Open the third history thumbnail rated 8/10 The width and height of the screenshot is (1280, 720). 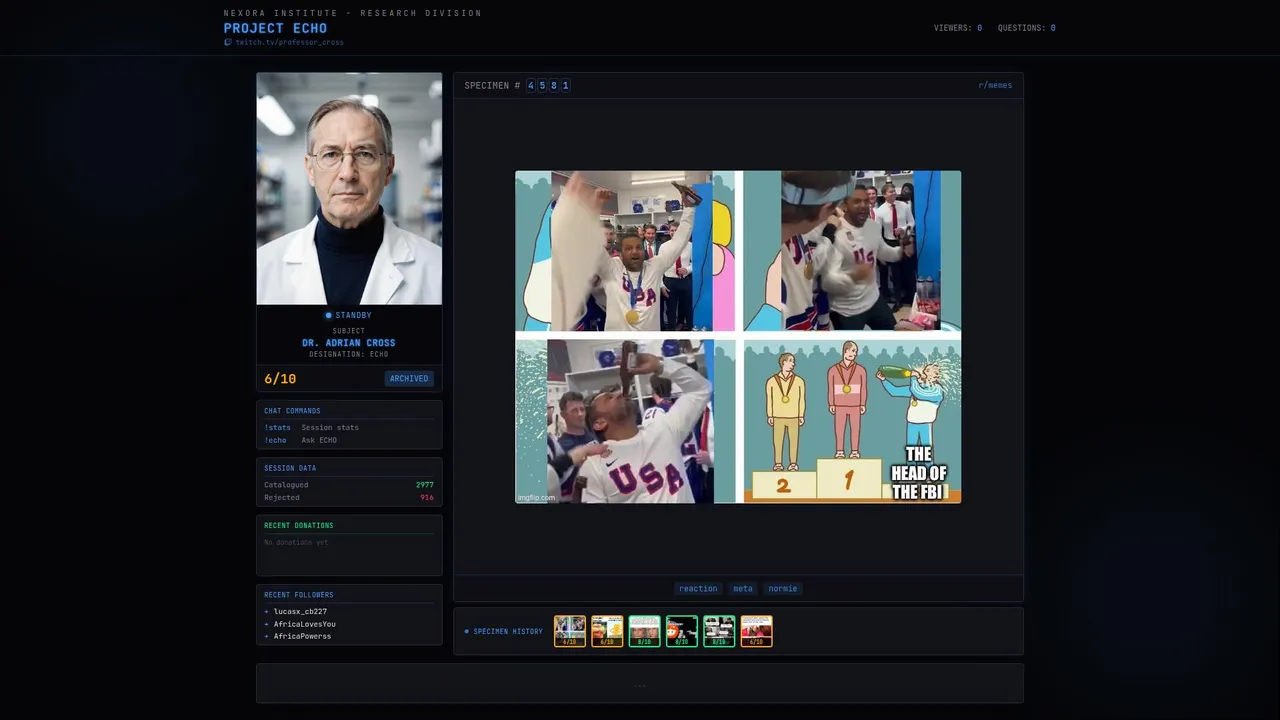[644, 631]
